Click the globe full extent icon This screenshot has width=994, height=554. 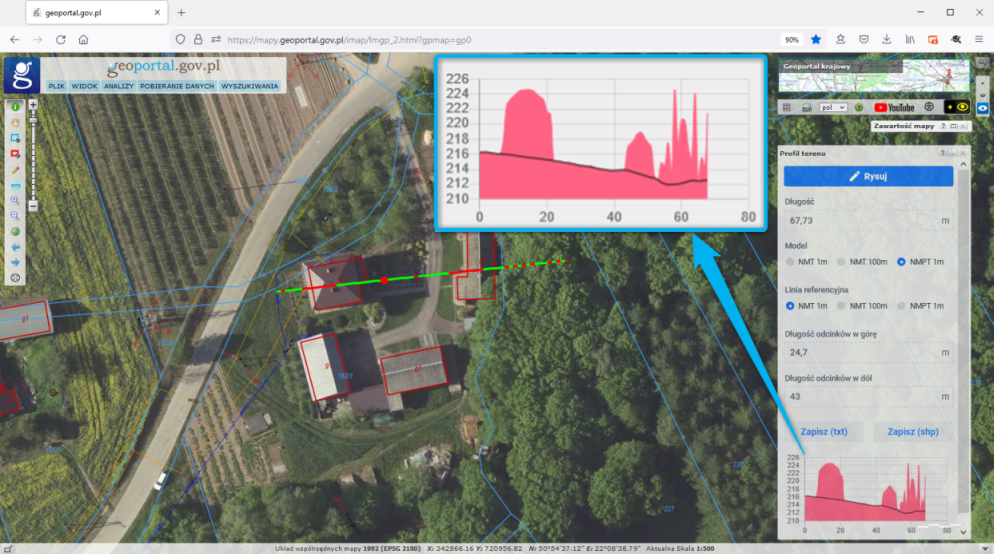click(x=15, y=231)
